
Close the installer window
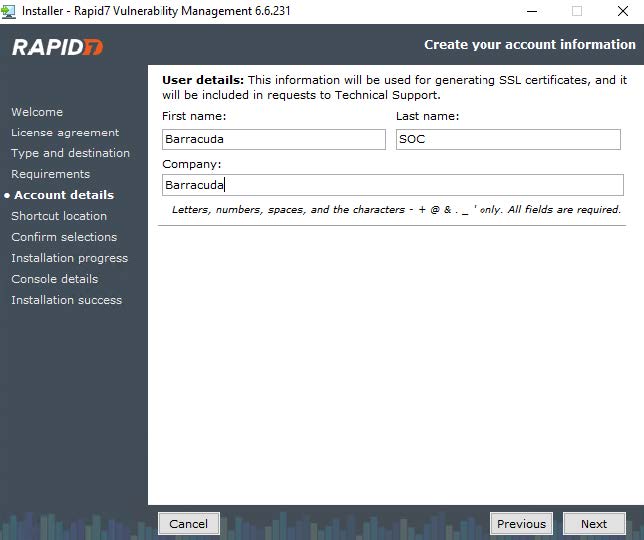pyautogui.click(x=623, y=11)
